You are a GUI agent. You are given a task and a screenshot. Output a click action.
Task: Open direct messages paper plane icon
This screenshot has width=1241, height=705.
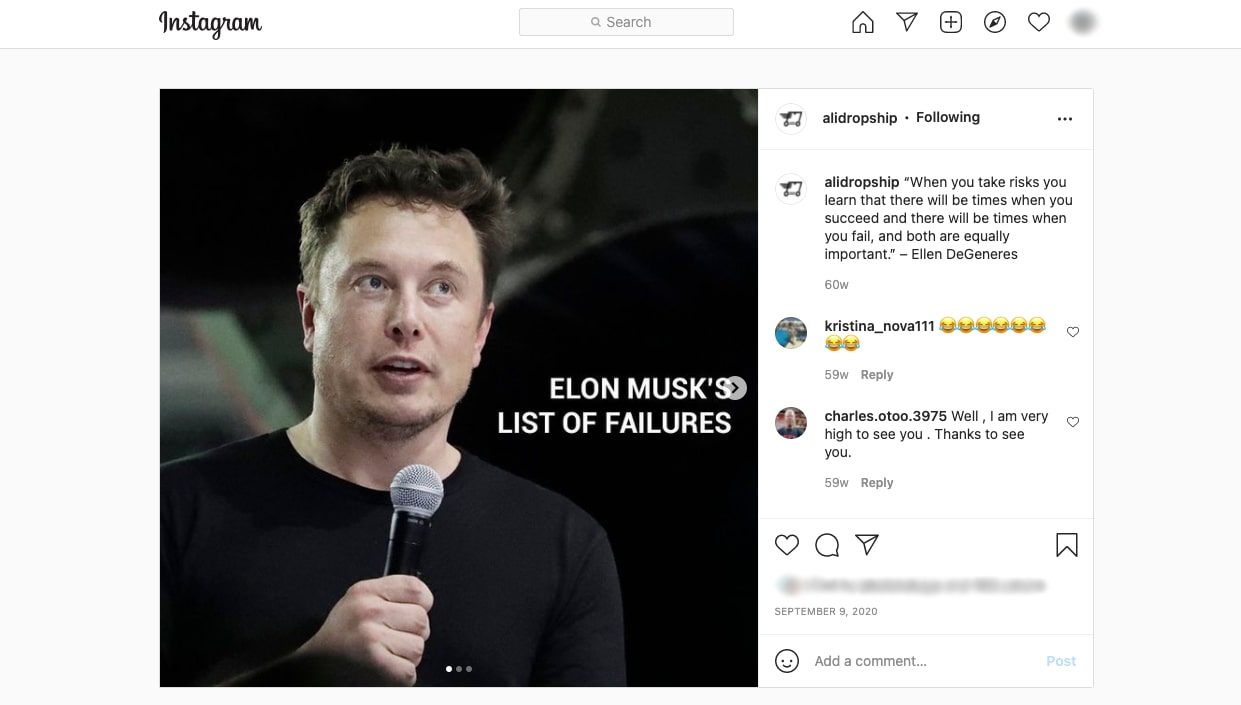coord(906,22)
